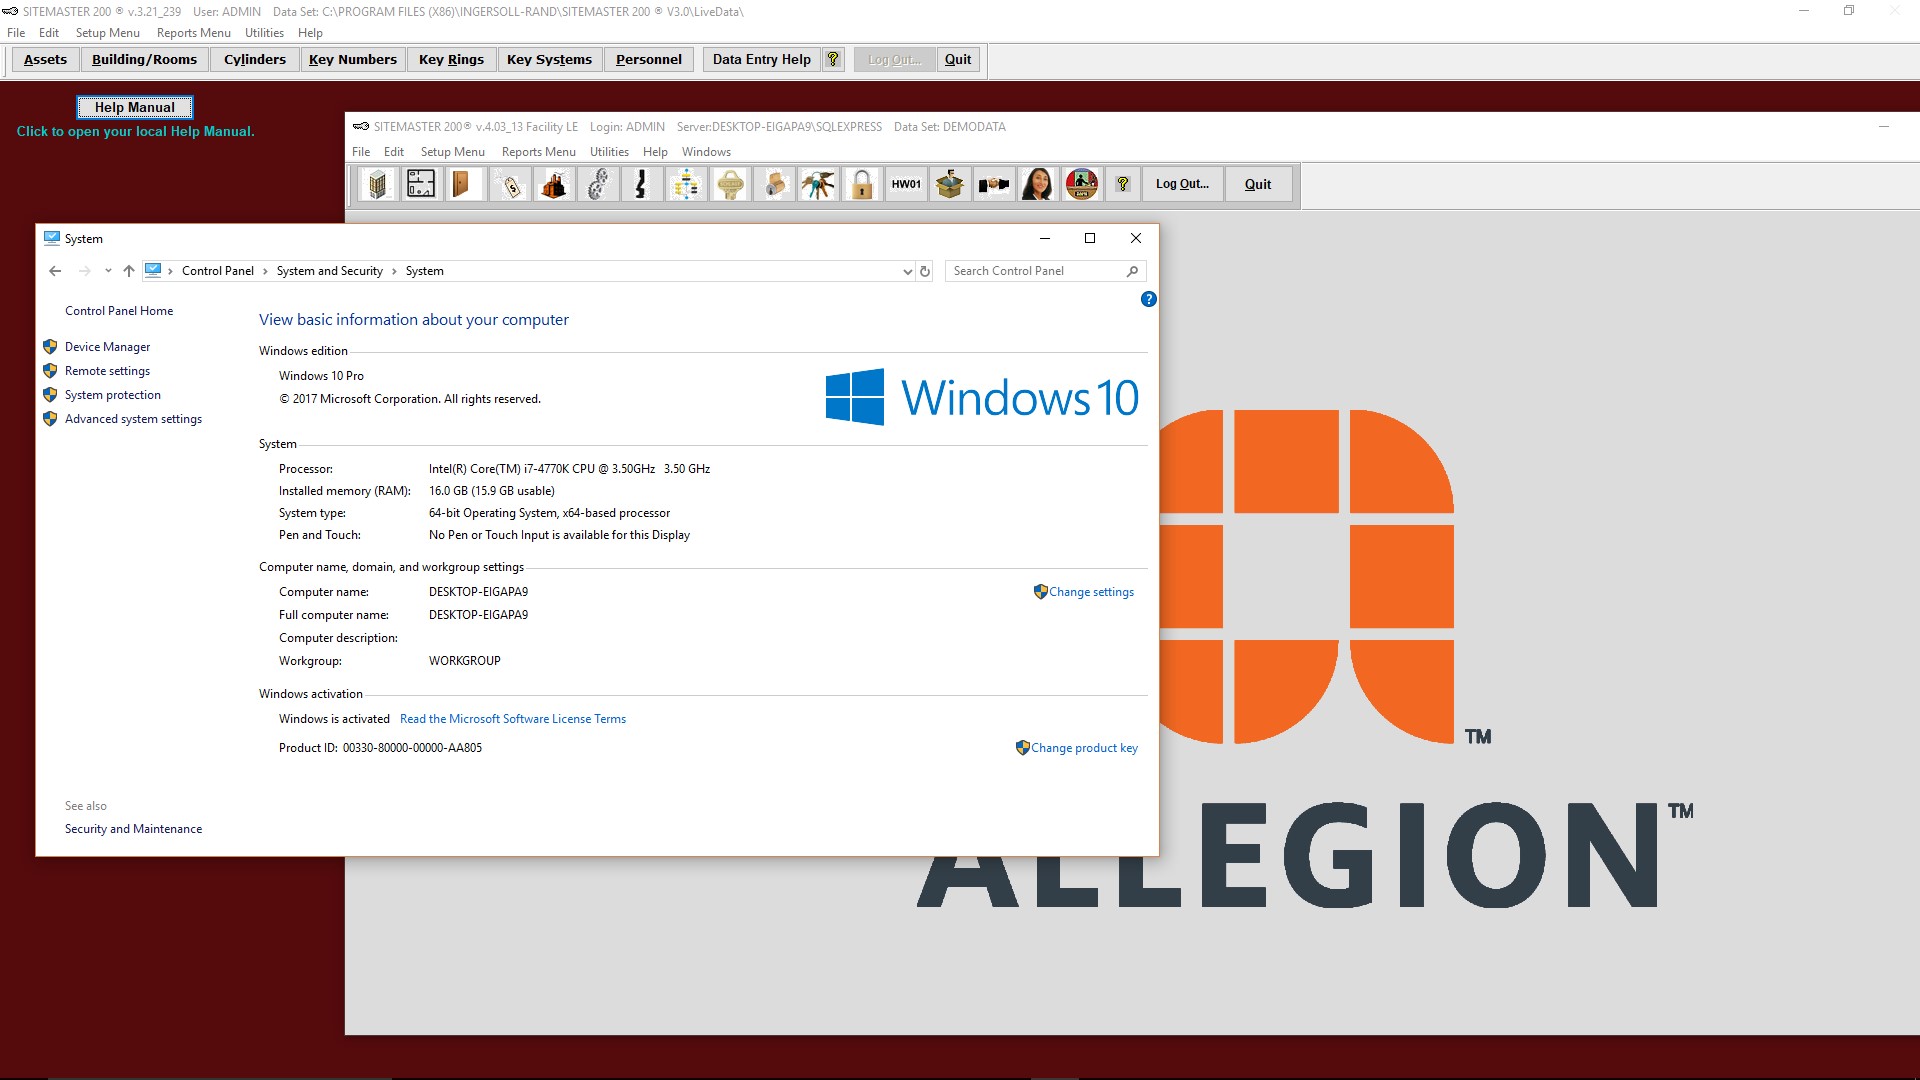Click the Key Rings button
Image resolution: width=1920 pixels, height=1080 pixels.
(451, 59)
